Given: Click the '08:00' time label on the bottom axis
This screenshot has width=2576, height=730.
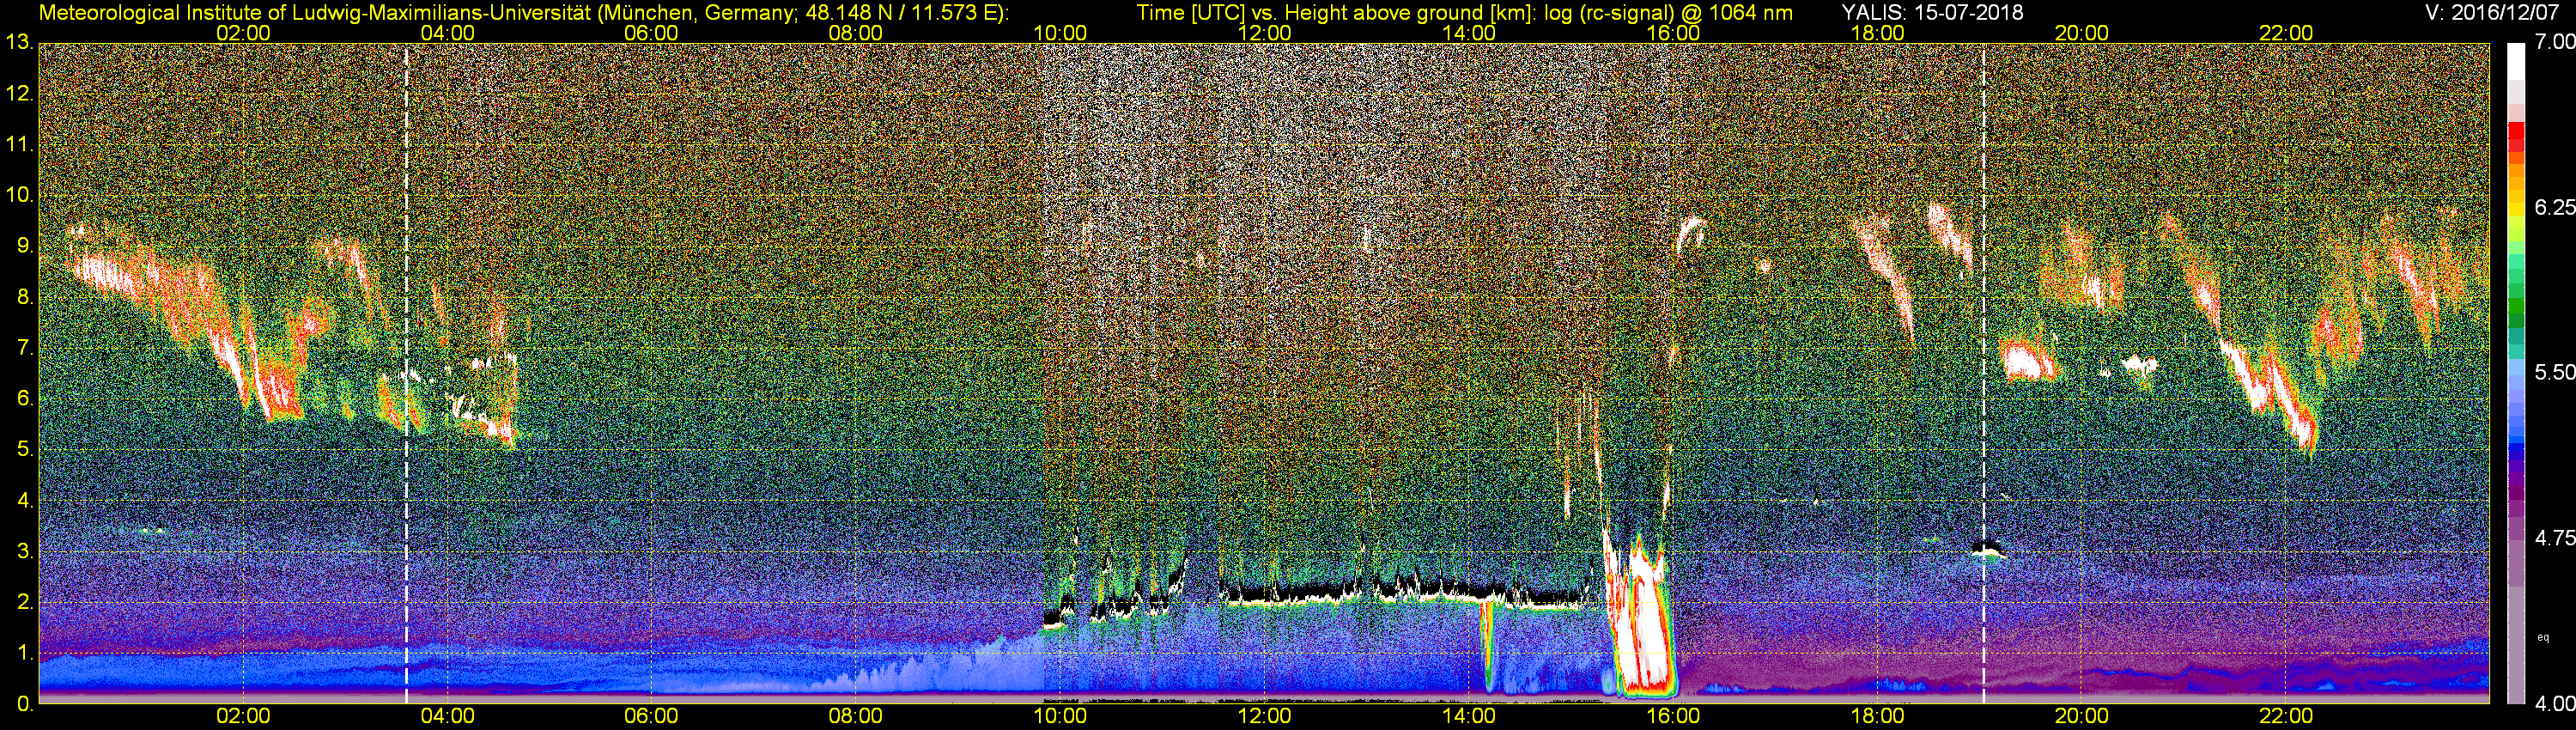Looking at the screenshot, I should 856,716.
